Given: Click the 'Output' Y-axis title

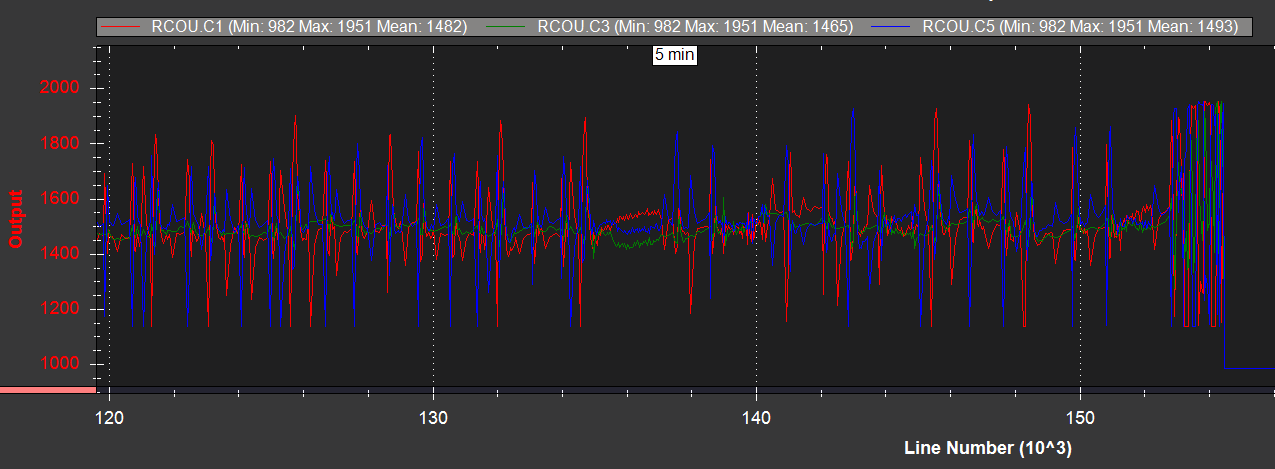Looking at the screenshot, I should [x=16, y=219].
